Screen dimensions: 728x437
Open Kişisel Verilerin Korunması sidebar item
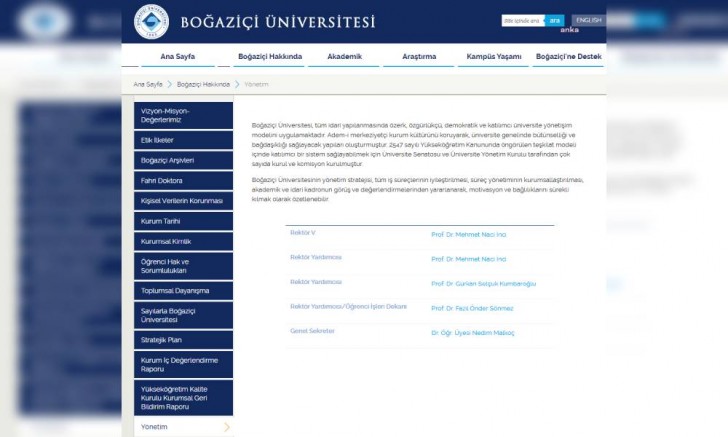[x=183, y=201]
